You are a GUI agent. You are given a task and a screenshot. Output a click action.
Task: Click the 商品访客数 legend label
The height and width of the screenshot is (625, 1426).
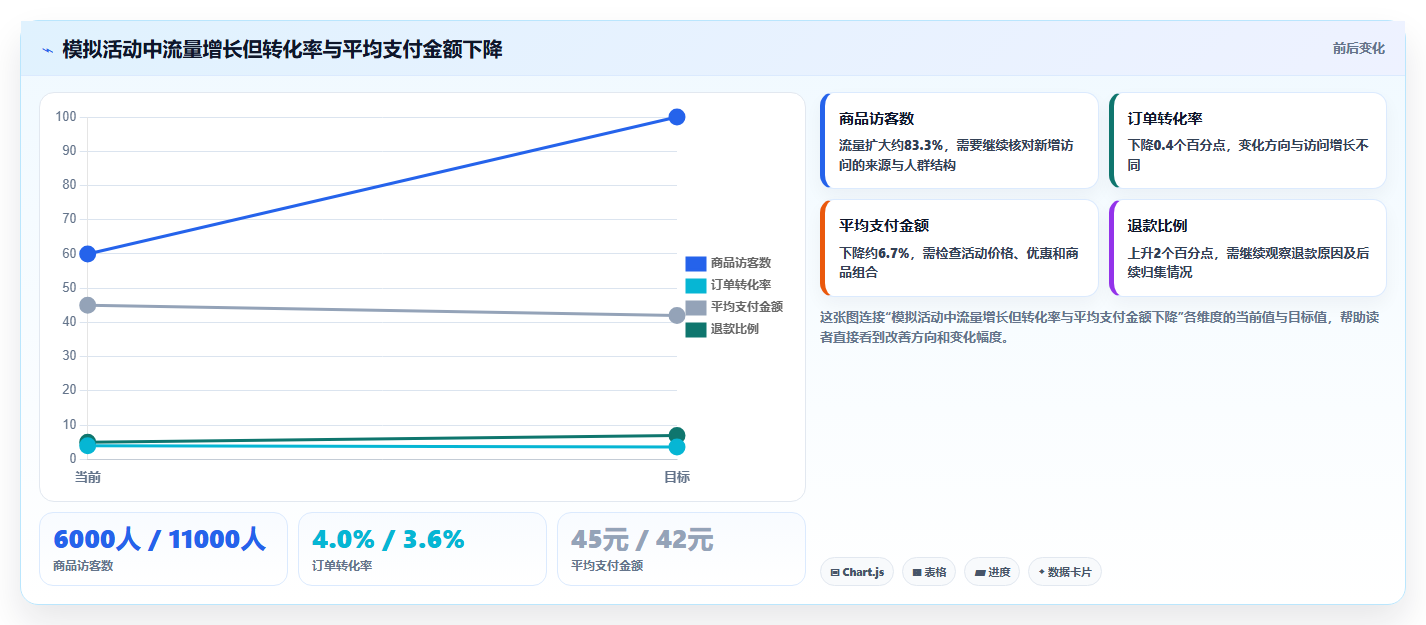pos(740,263)
